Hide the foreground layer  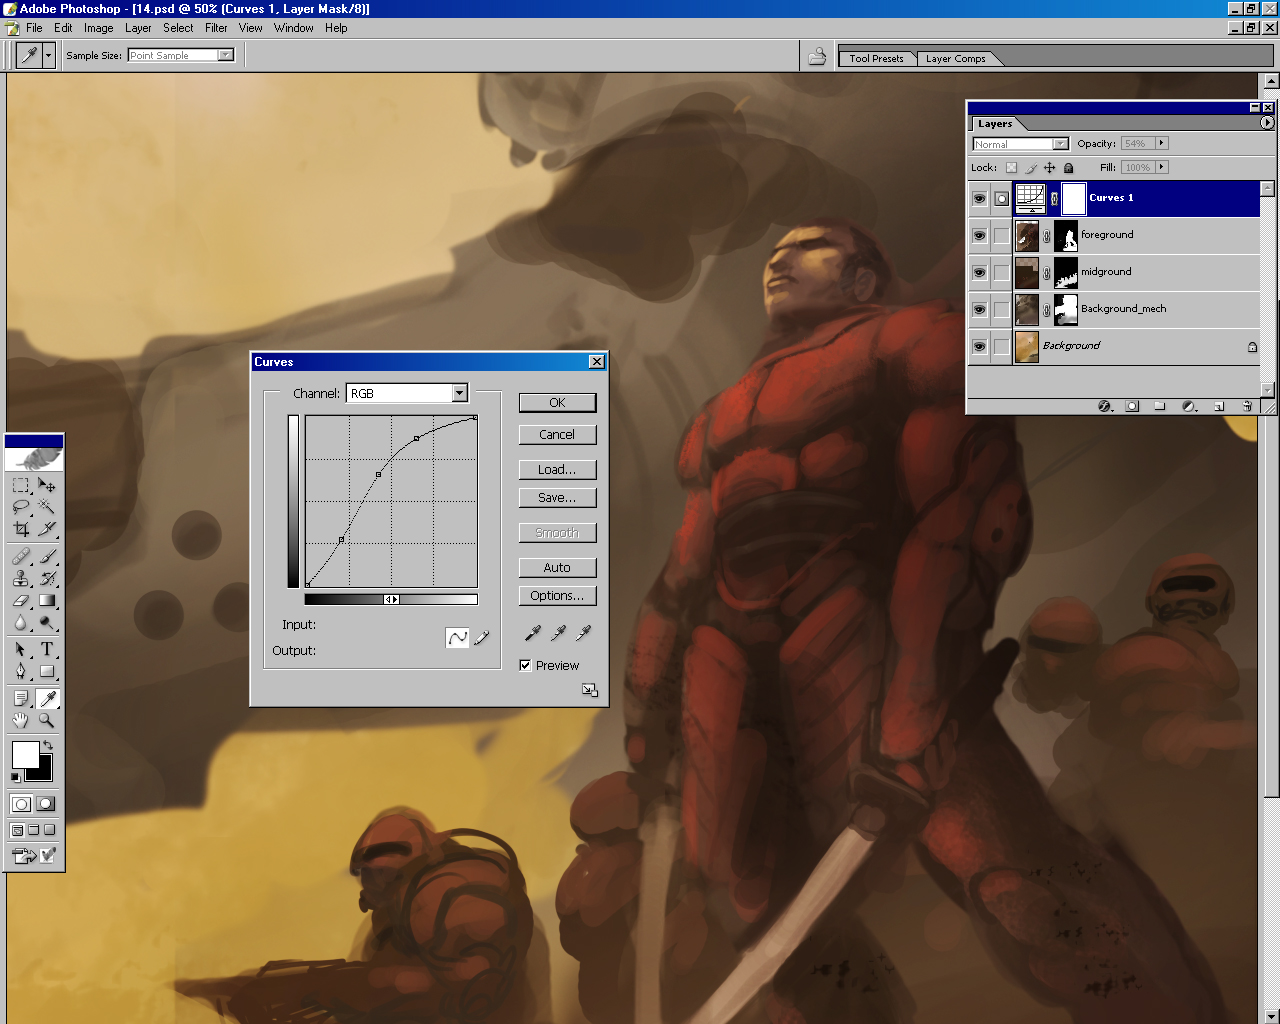(x=979, y=235)
